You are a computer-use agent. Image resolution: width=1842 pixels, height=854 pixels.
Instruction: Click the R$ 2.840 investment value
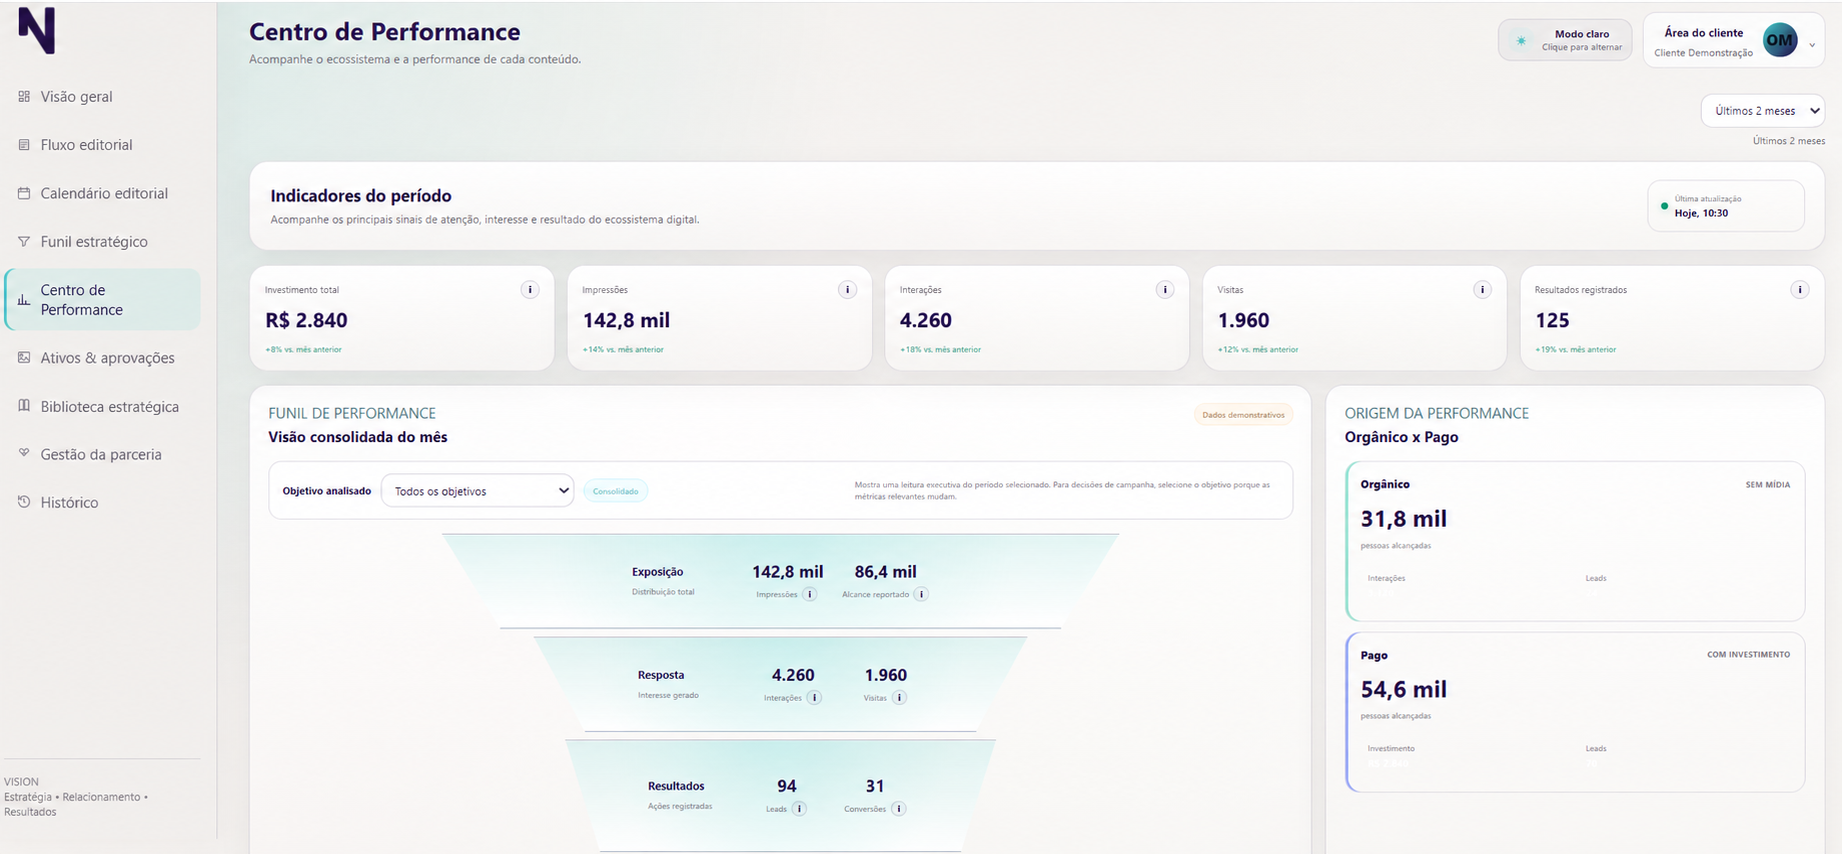tap(306, 321)
